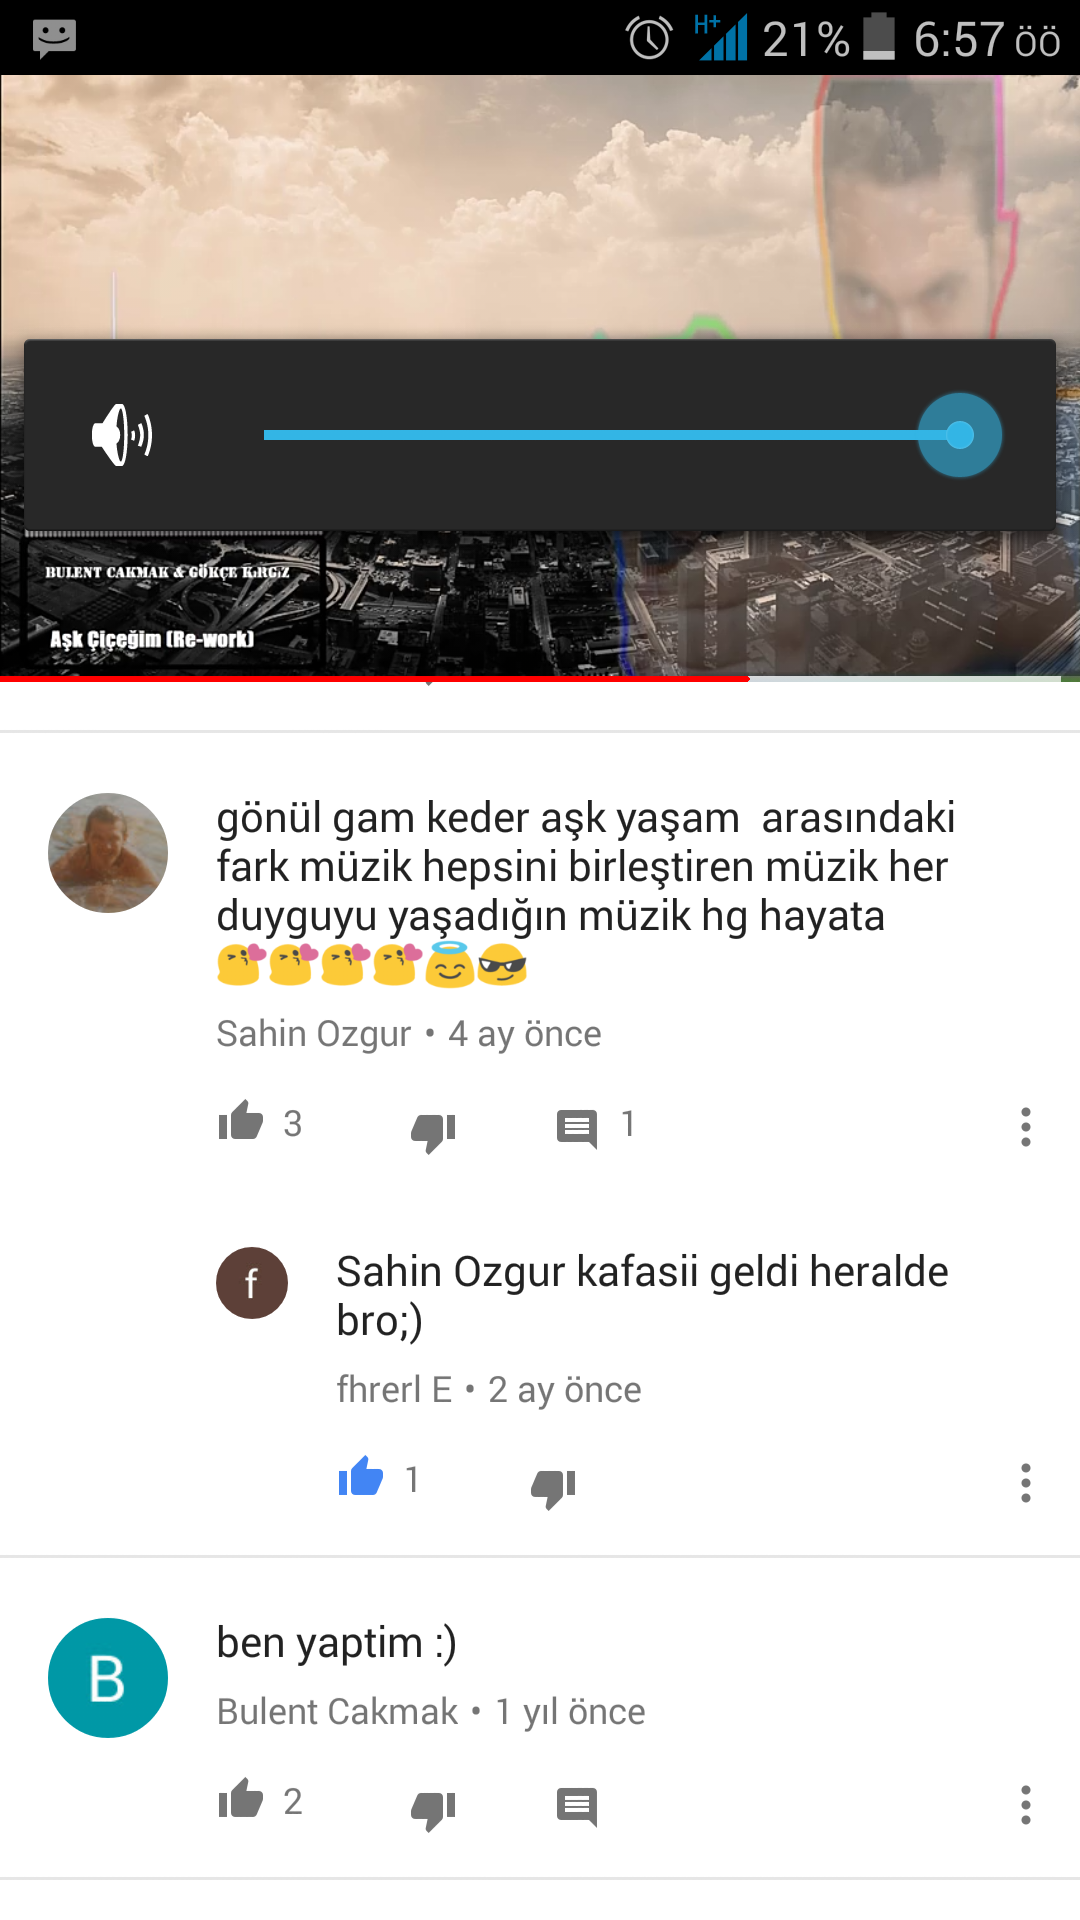Open Bulent Cakmak's channel name link
The width and height of the screenshot is (1080, 1920).
tap(338, 1712)
